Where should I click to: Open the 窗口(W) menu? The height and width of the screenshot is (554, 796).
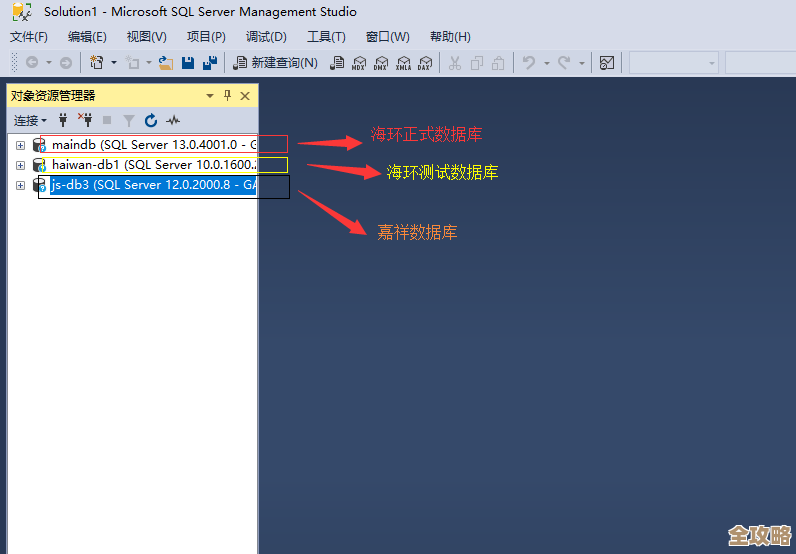point(387,37)
